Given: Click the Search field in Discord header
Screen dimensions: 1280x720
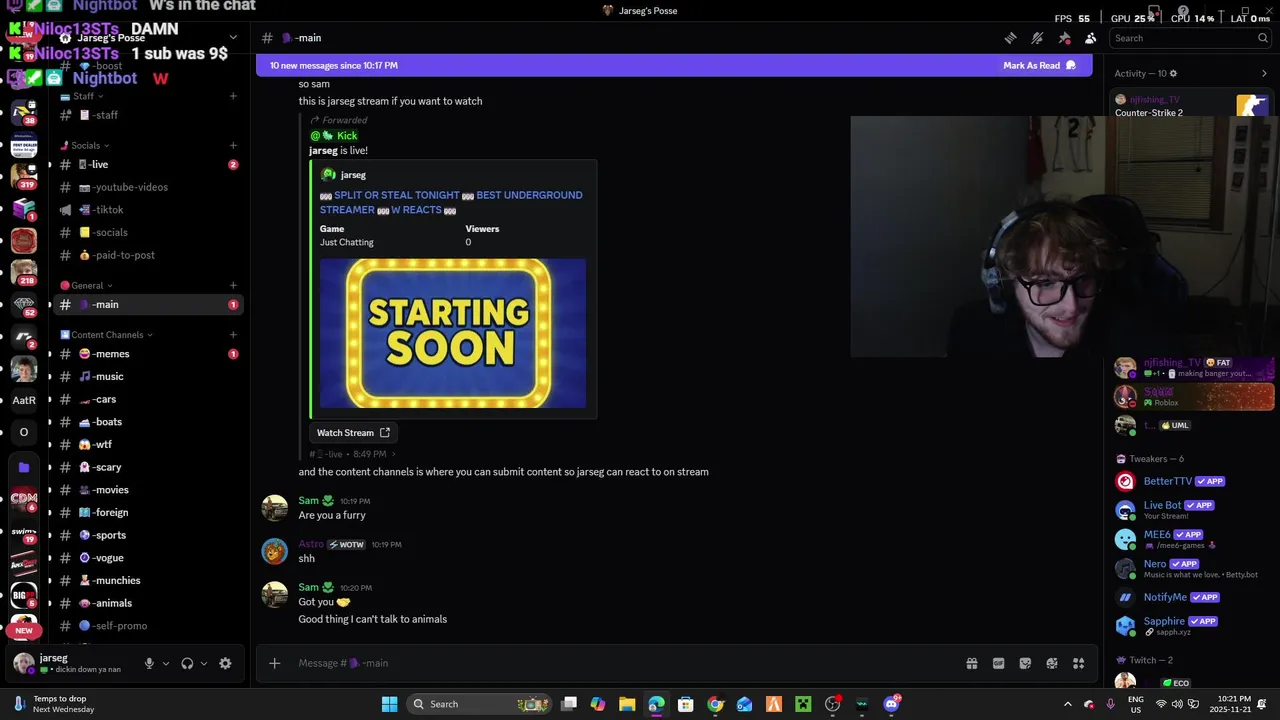Looking at the screenshot, I should point(1190,38).
